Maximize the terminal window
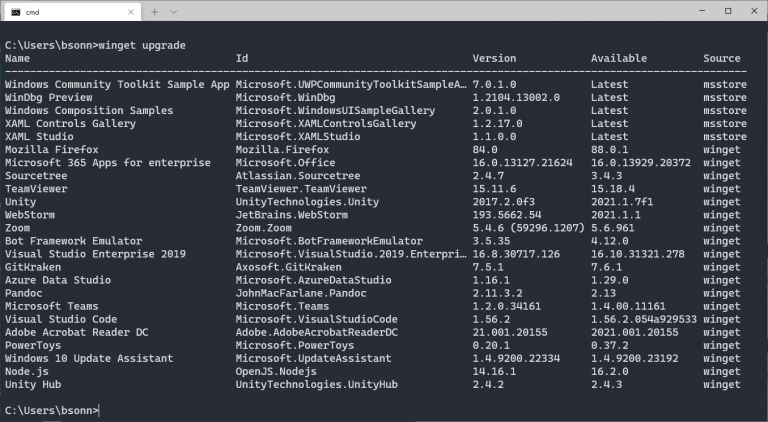768x422 pixels. pyautogui.click(x=728, y=11)
